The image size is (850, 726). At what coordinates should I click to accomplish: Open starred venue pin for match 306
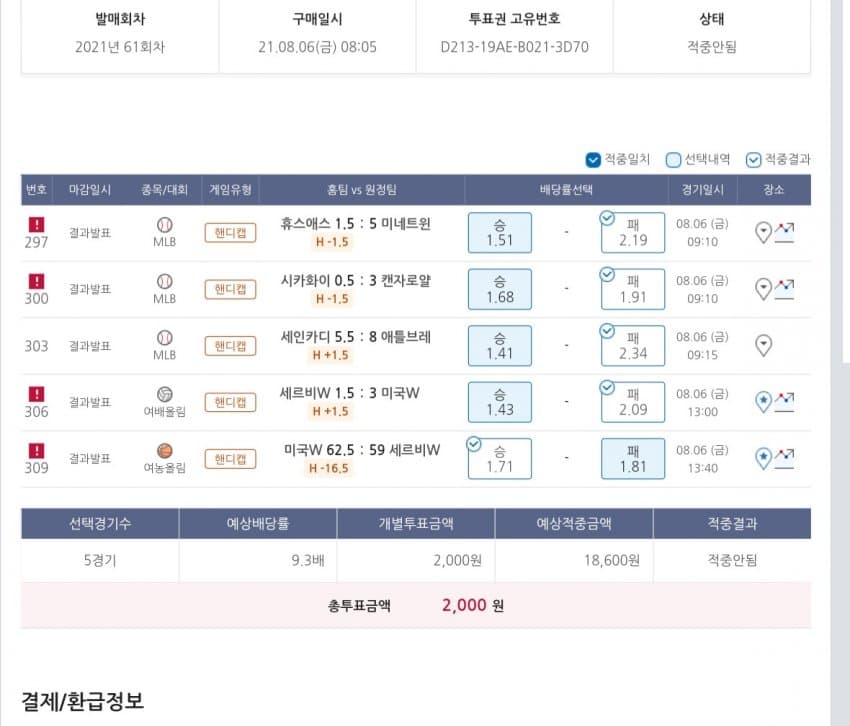[x=763, y=402]
